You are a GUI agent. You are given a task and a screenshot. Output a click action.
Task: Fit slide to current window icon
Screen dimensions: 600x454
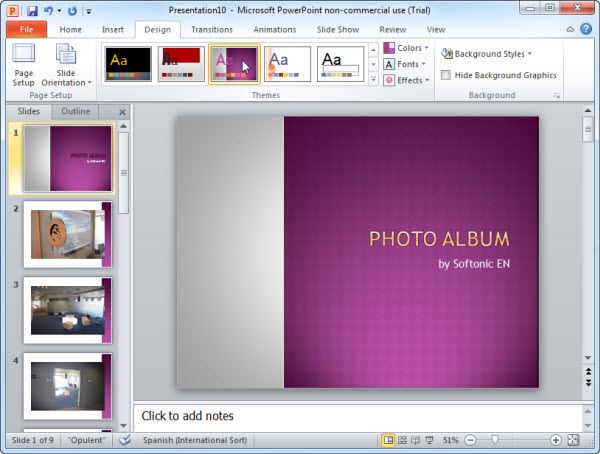click(x=572, y=440)
